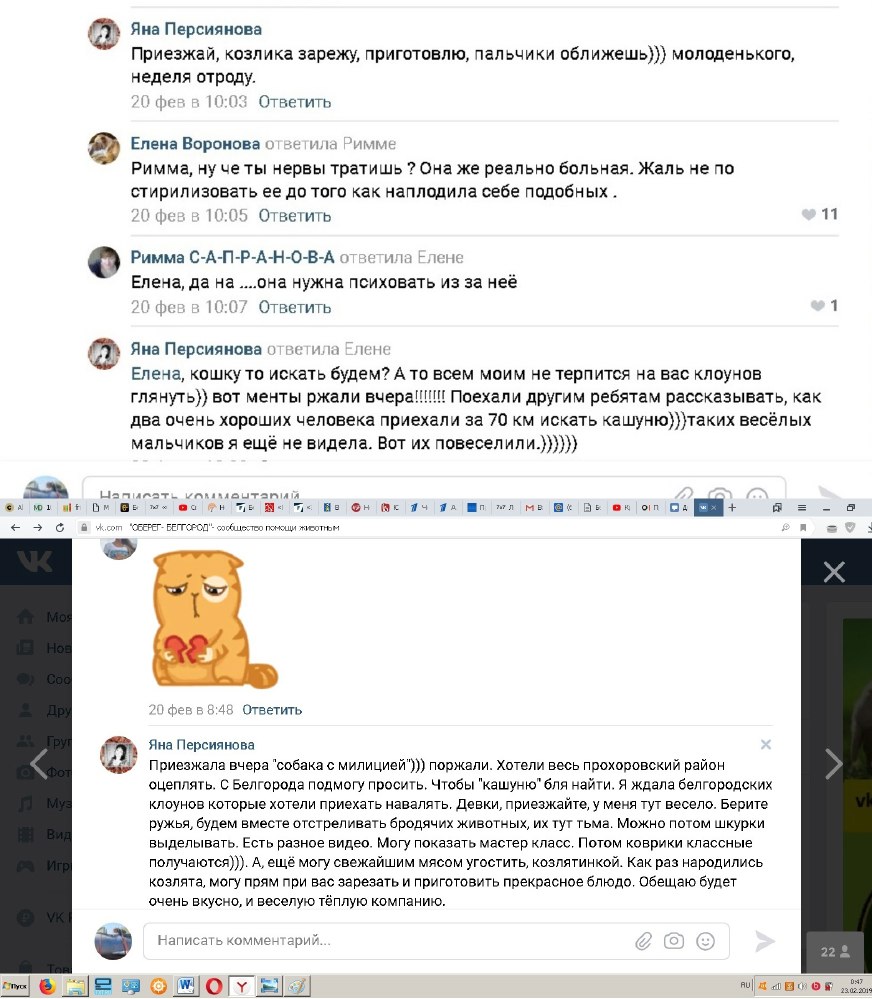Go back using the browser back arrow
The image size is (872, 999).
(16, 528)
